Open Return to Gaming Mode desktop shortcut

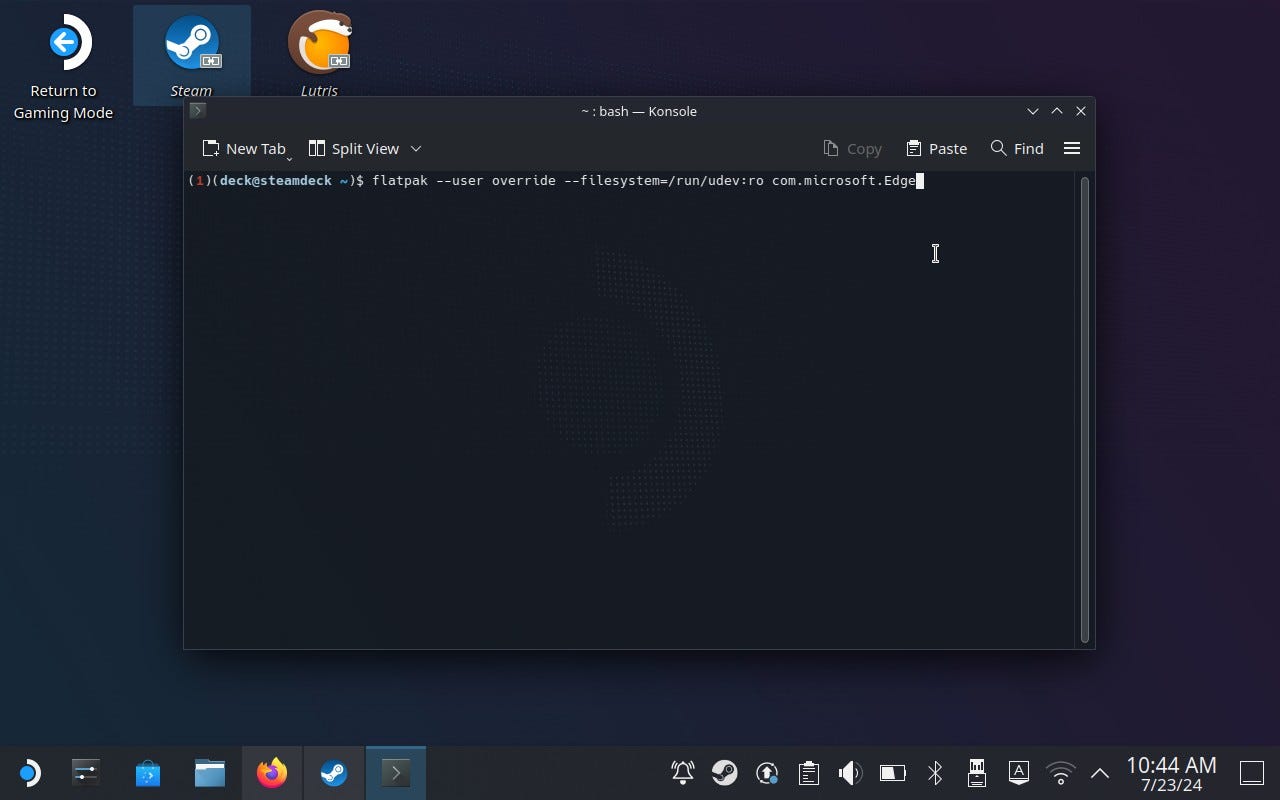[63, 66]
